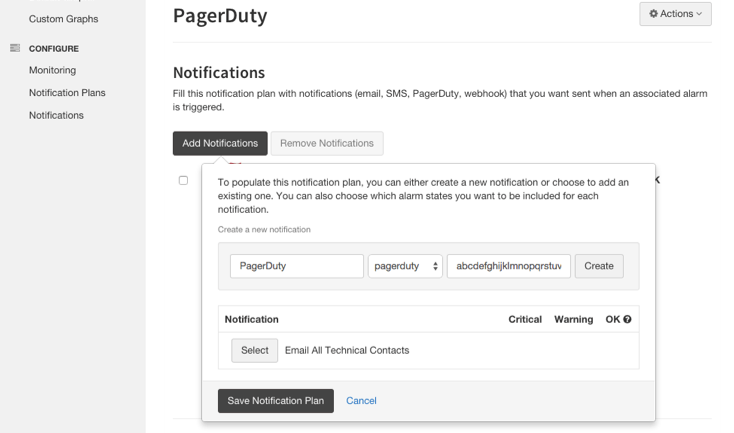The height and width of the screenshot is (433, 734).
Task: Click the Remove Notifications button
Action: pyautogui.click(x=327, y=143)
